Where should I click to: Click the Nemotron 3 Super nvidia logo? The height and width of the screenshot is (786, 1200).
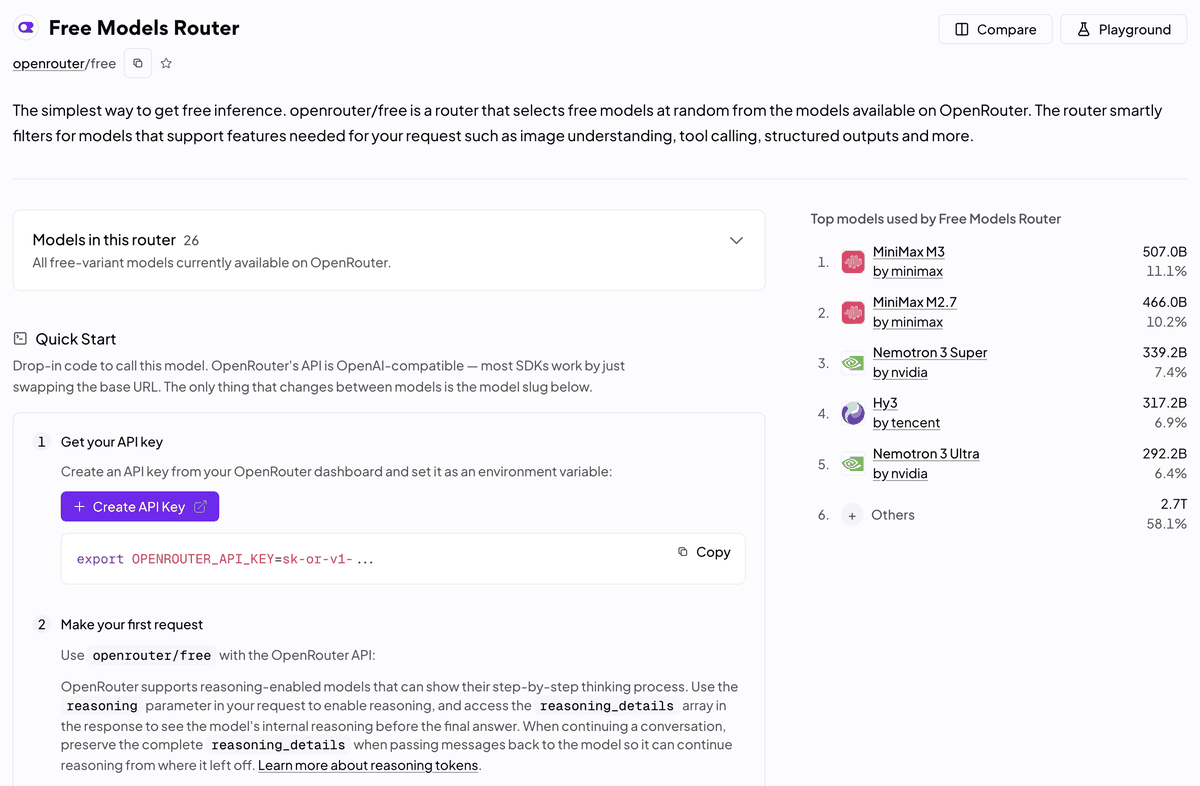tap(853, 363)
